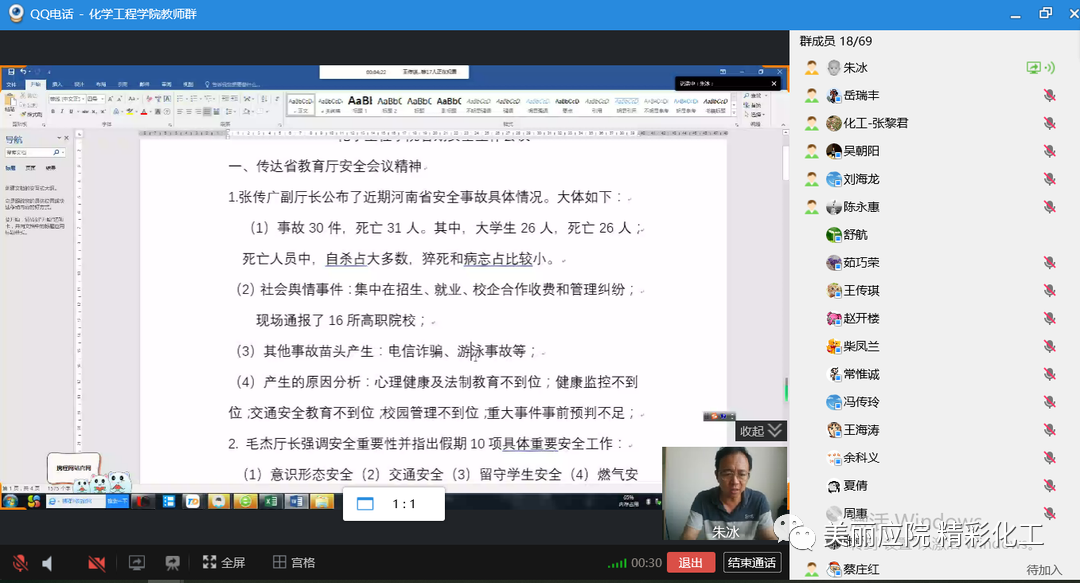Select member 化工-张黎君 in the list

point(874,123)
